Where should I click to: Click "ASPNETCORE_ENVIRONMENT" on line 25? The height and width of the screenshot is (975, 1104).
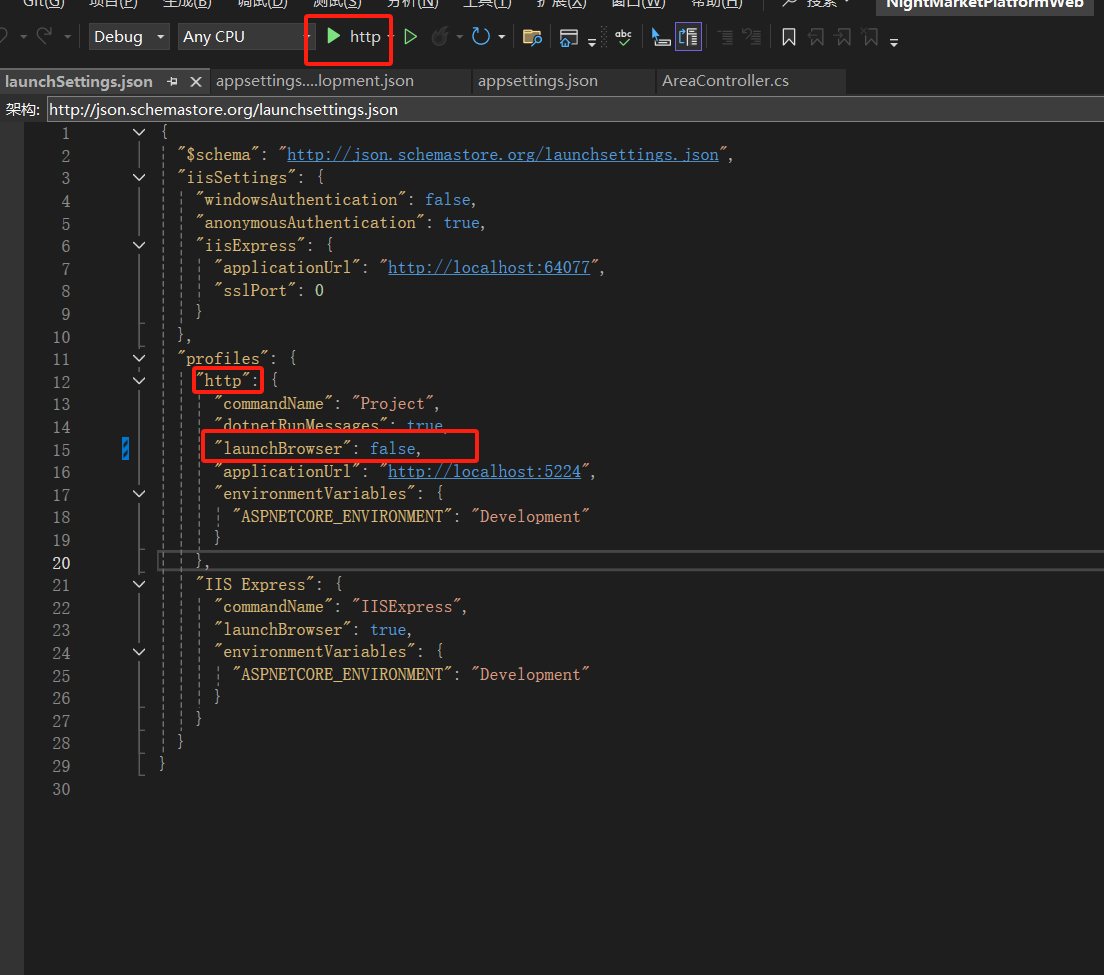click(x=342, y=674)
